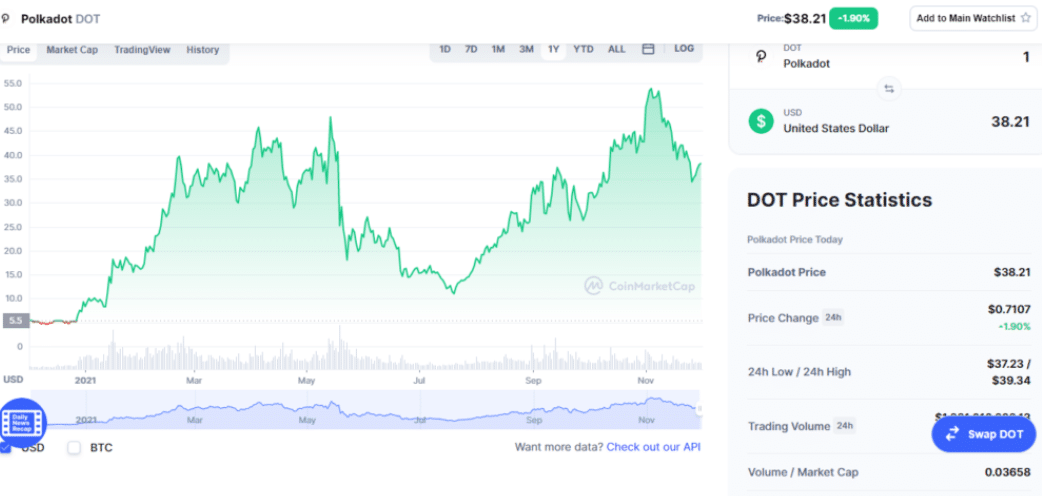This screenshot has height=496, width=1042.
Task: Click the 24h Low / 24h High label
Action: [799, 372]
